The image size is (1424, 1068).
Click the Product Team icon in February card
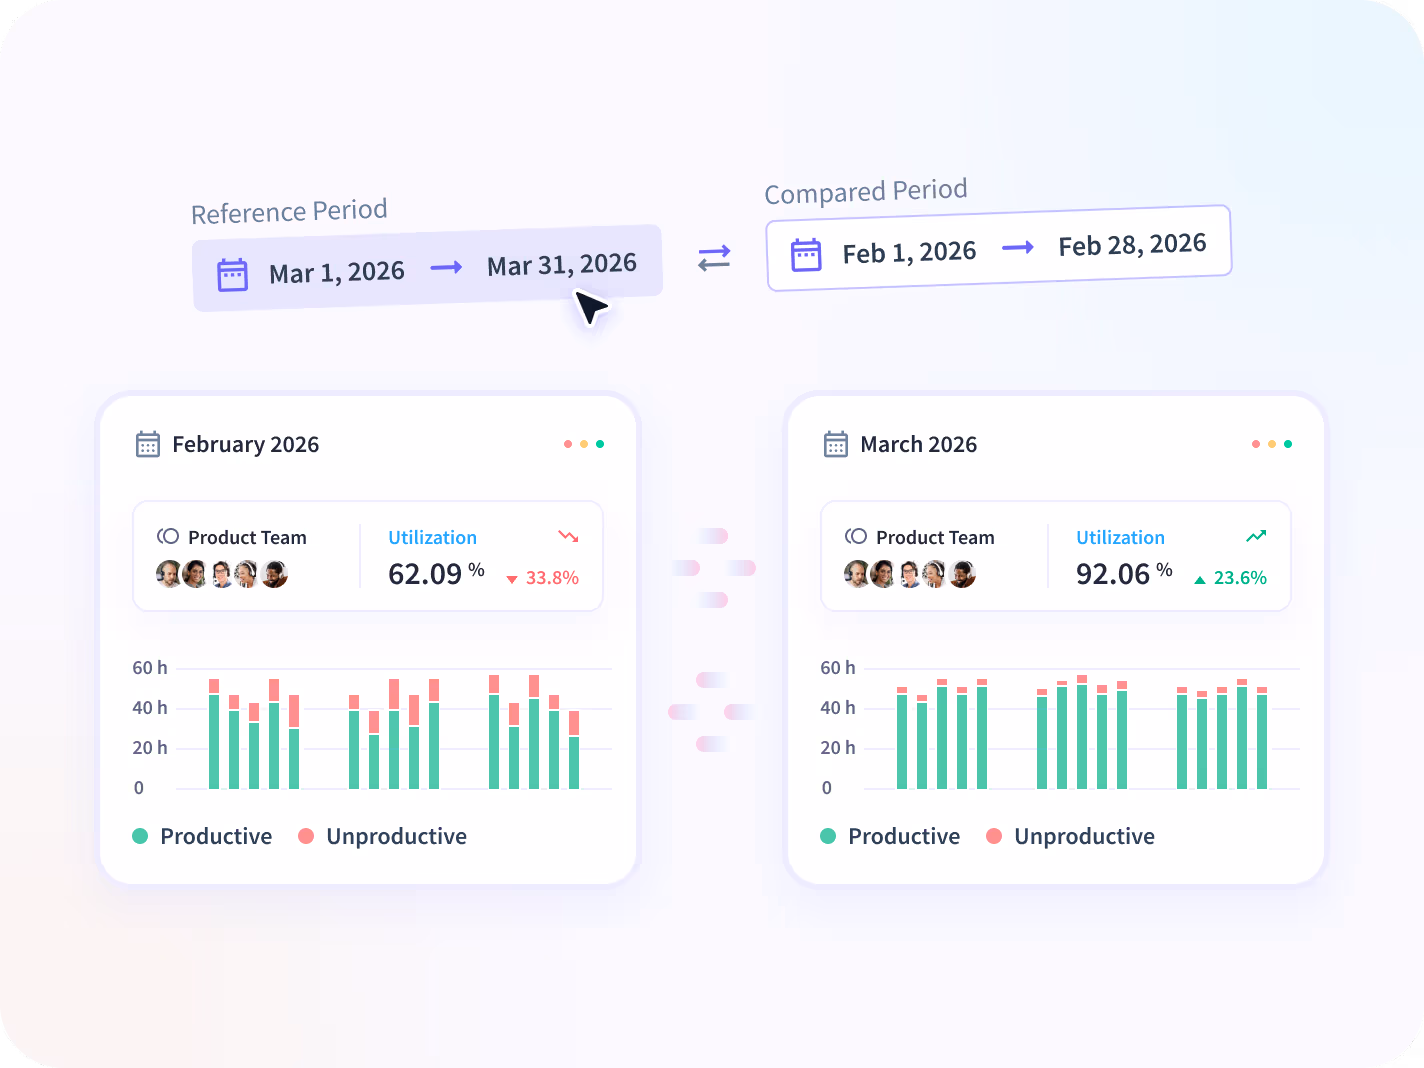(x=168, y=537)
